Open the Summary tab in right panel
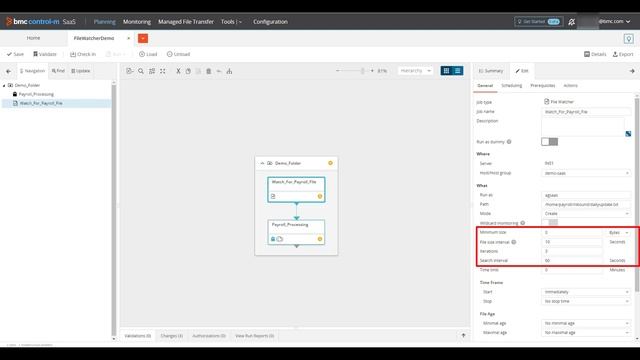Viewport: 640px width, 360px height. pyautogui.click(x=491, y=71)
